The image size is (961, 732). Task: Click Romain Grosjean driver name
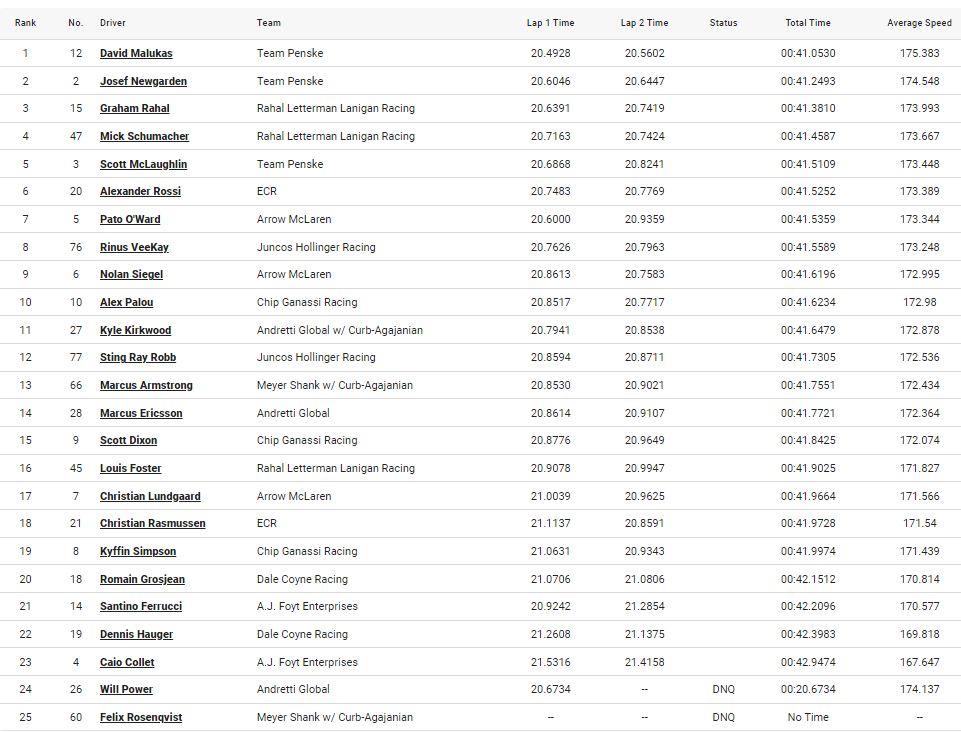point(142,579)
